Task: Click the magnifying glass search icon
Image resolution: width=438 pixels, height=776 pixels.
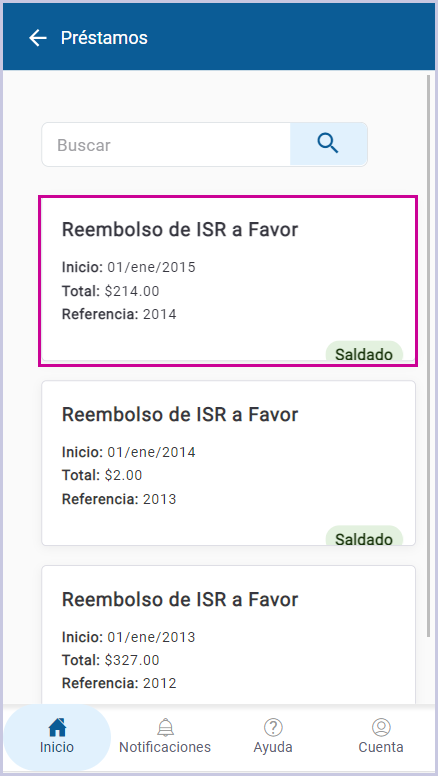Action: click(328, 144)
